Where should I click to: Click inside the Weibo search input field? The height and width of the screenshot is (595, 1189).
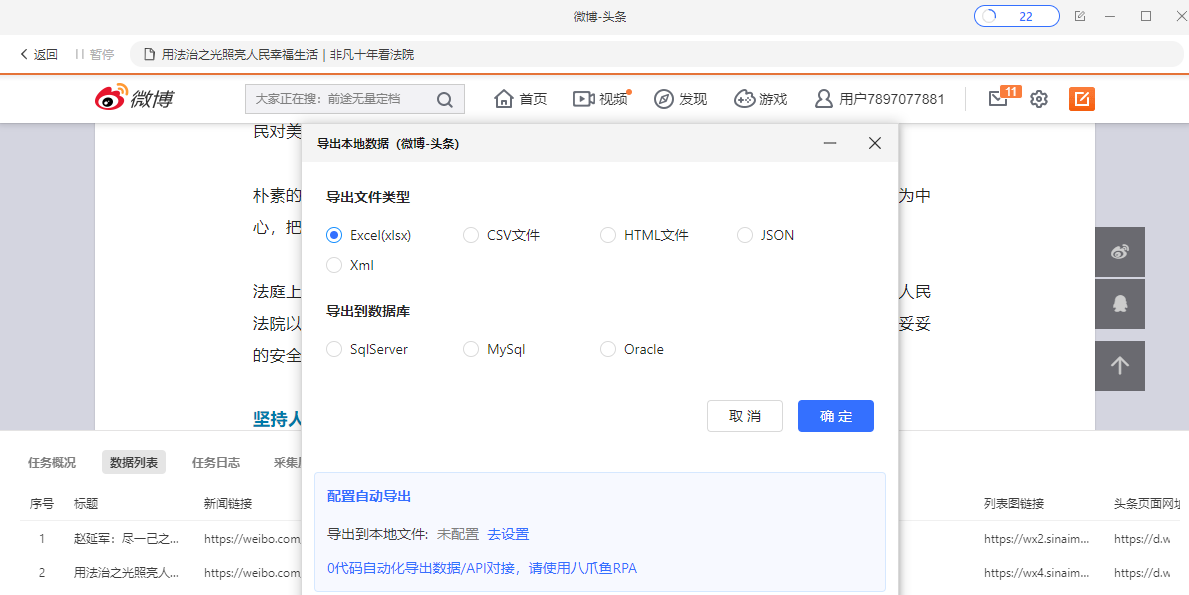click(340, 99)
